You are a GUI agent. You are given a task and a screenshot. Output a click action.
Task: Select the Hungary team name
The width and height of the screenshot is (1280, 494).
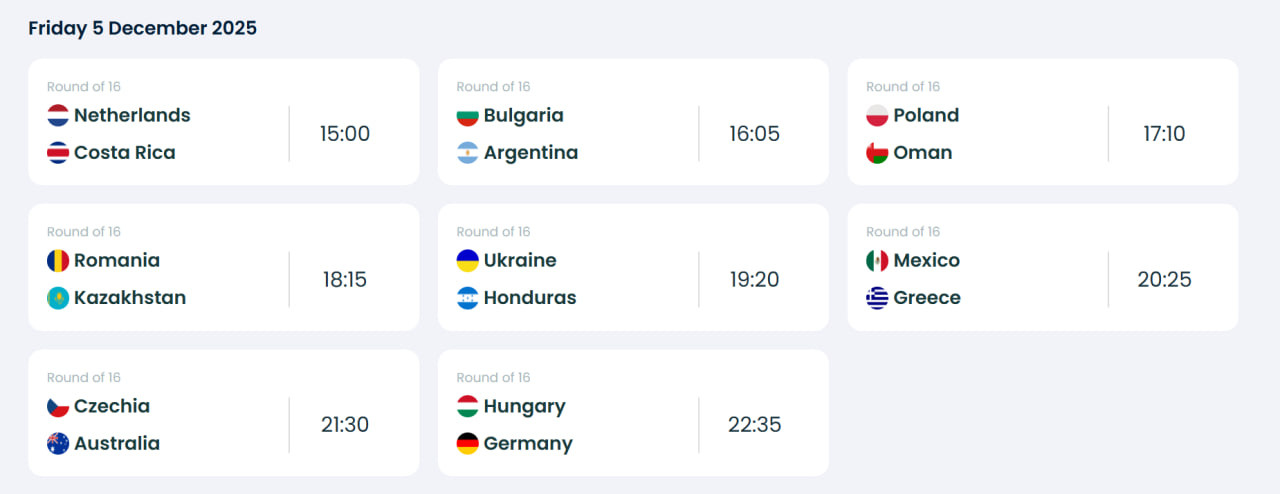[x=524, y=407]
